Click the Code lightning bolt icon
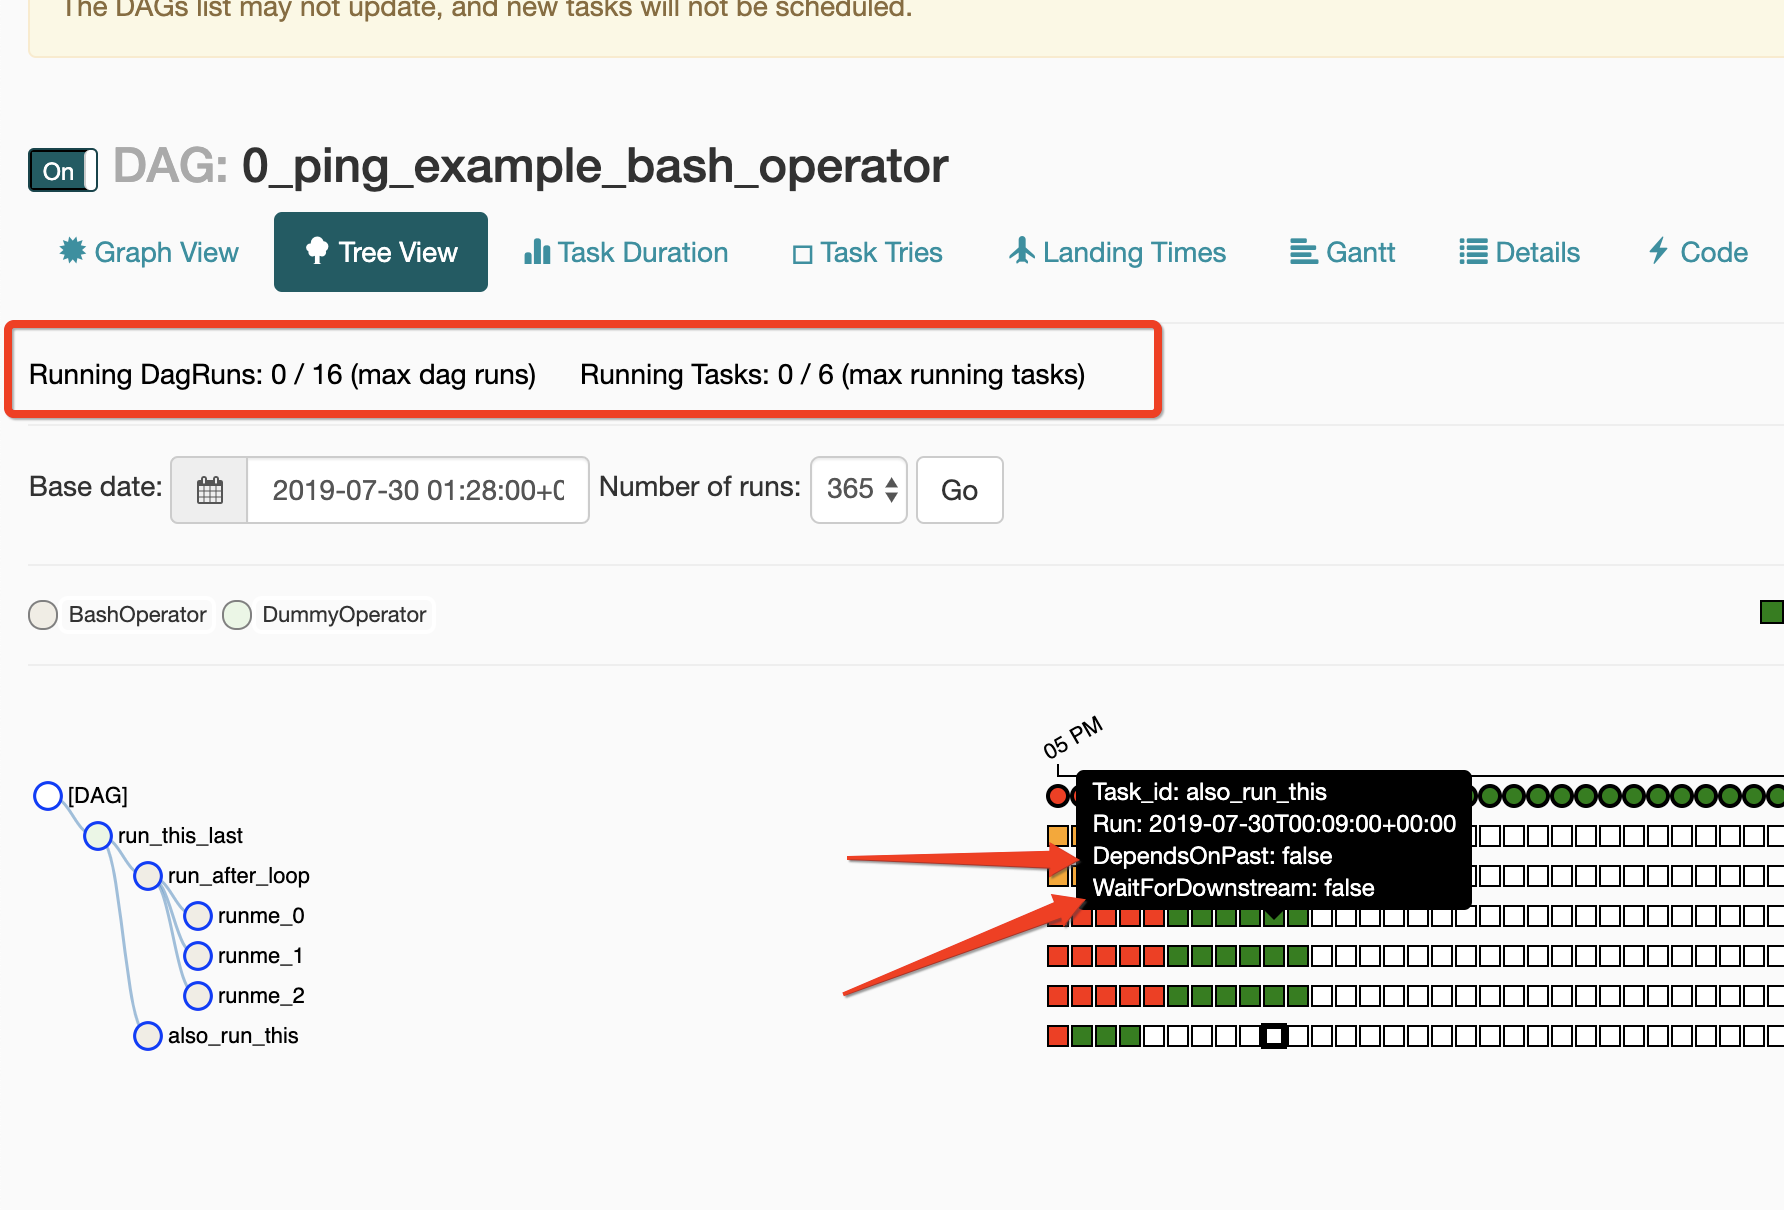This screenshot has height=1210, width=1784. pyautogui.click(x=1659, y=250)
